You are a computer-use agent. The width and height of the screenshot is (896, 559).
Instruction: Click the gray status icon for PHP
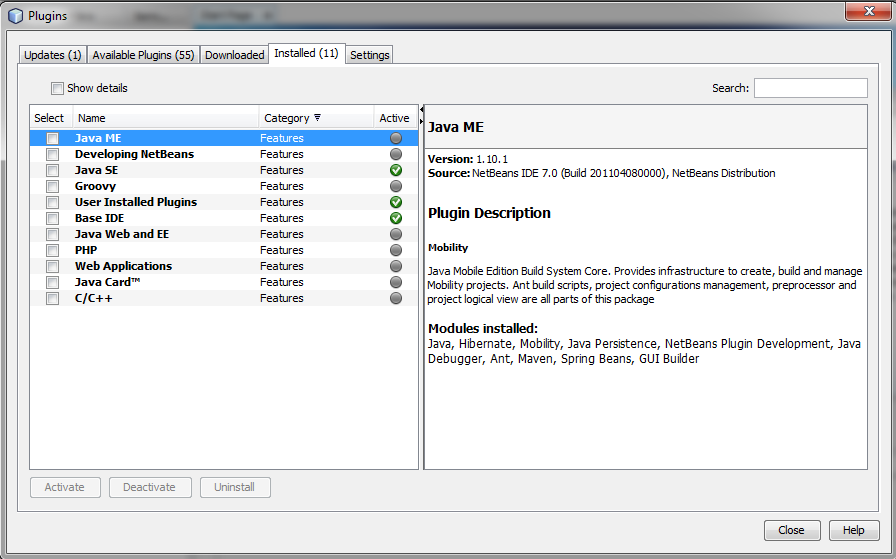395,250
